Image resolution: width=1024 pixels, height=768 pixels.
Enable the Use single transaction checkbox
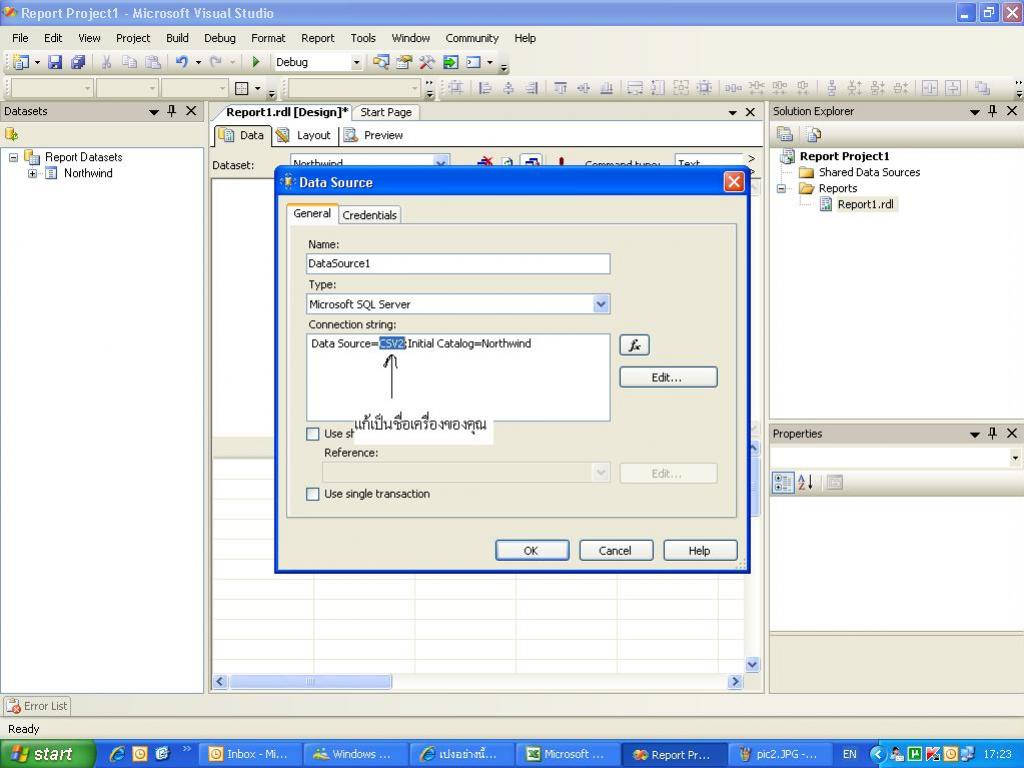(313, 494)
